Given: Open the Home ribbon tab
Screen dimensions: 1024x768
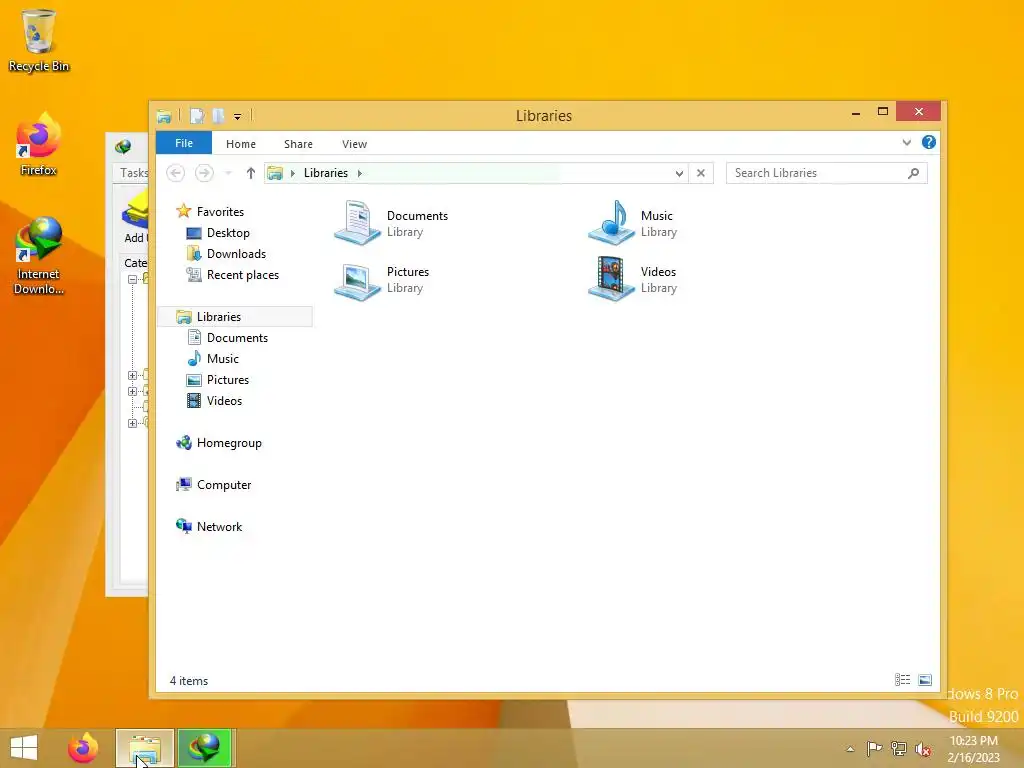Looking at the screenshot, I should tap(241, 144).
